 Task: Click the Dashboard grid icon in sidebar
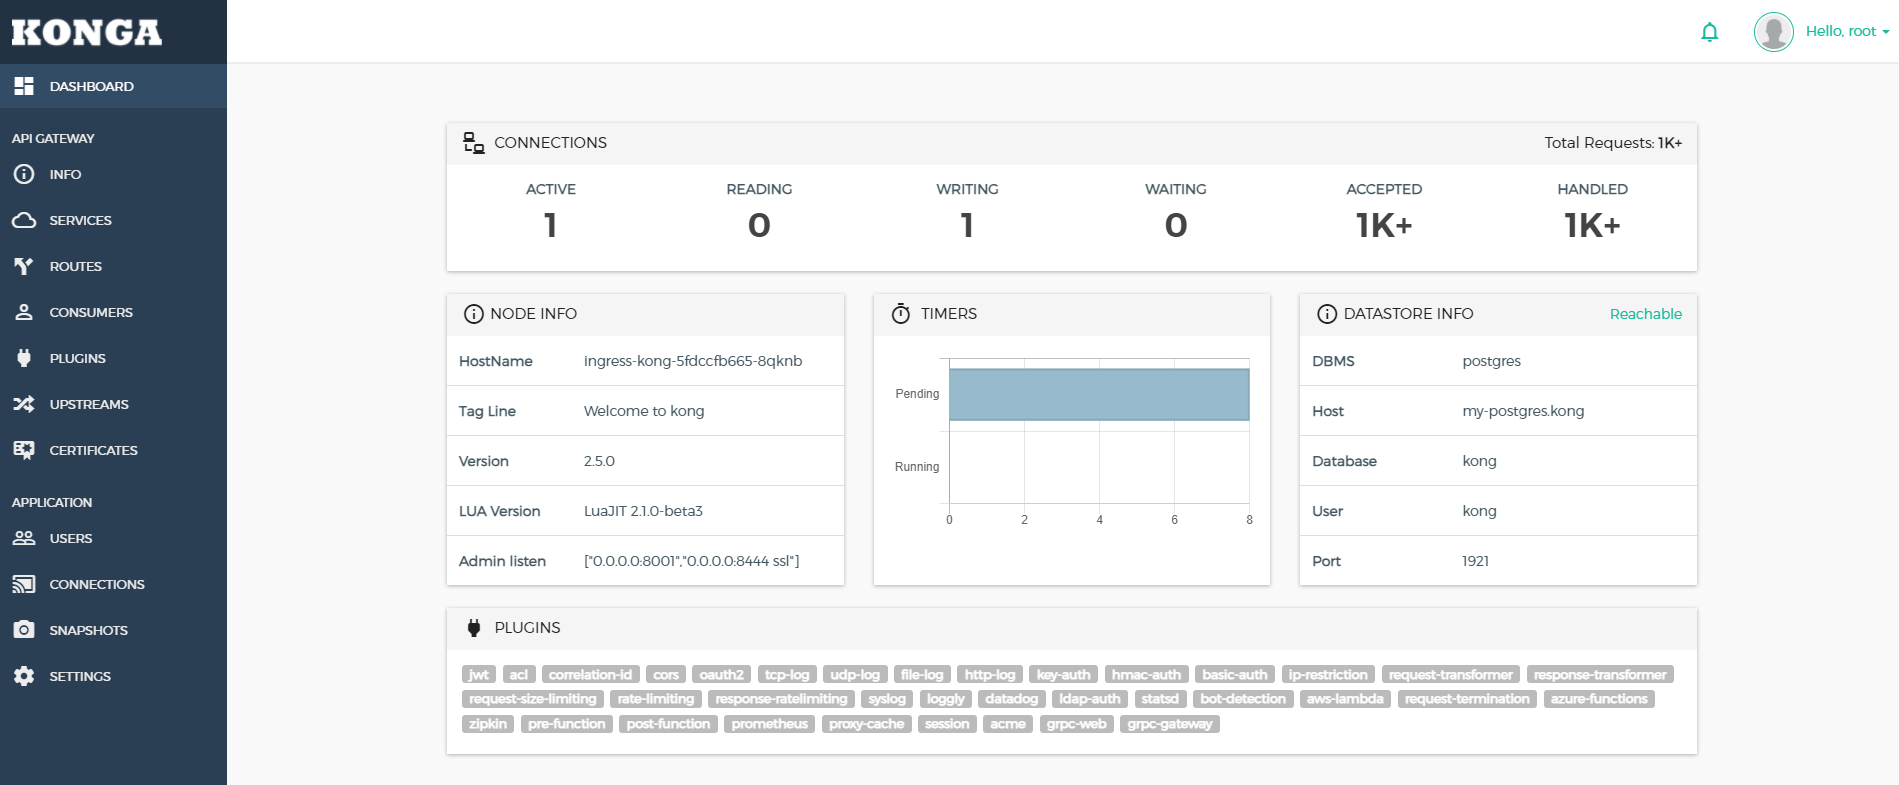24,86
